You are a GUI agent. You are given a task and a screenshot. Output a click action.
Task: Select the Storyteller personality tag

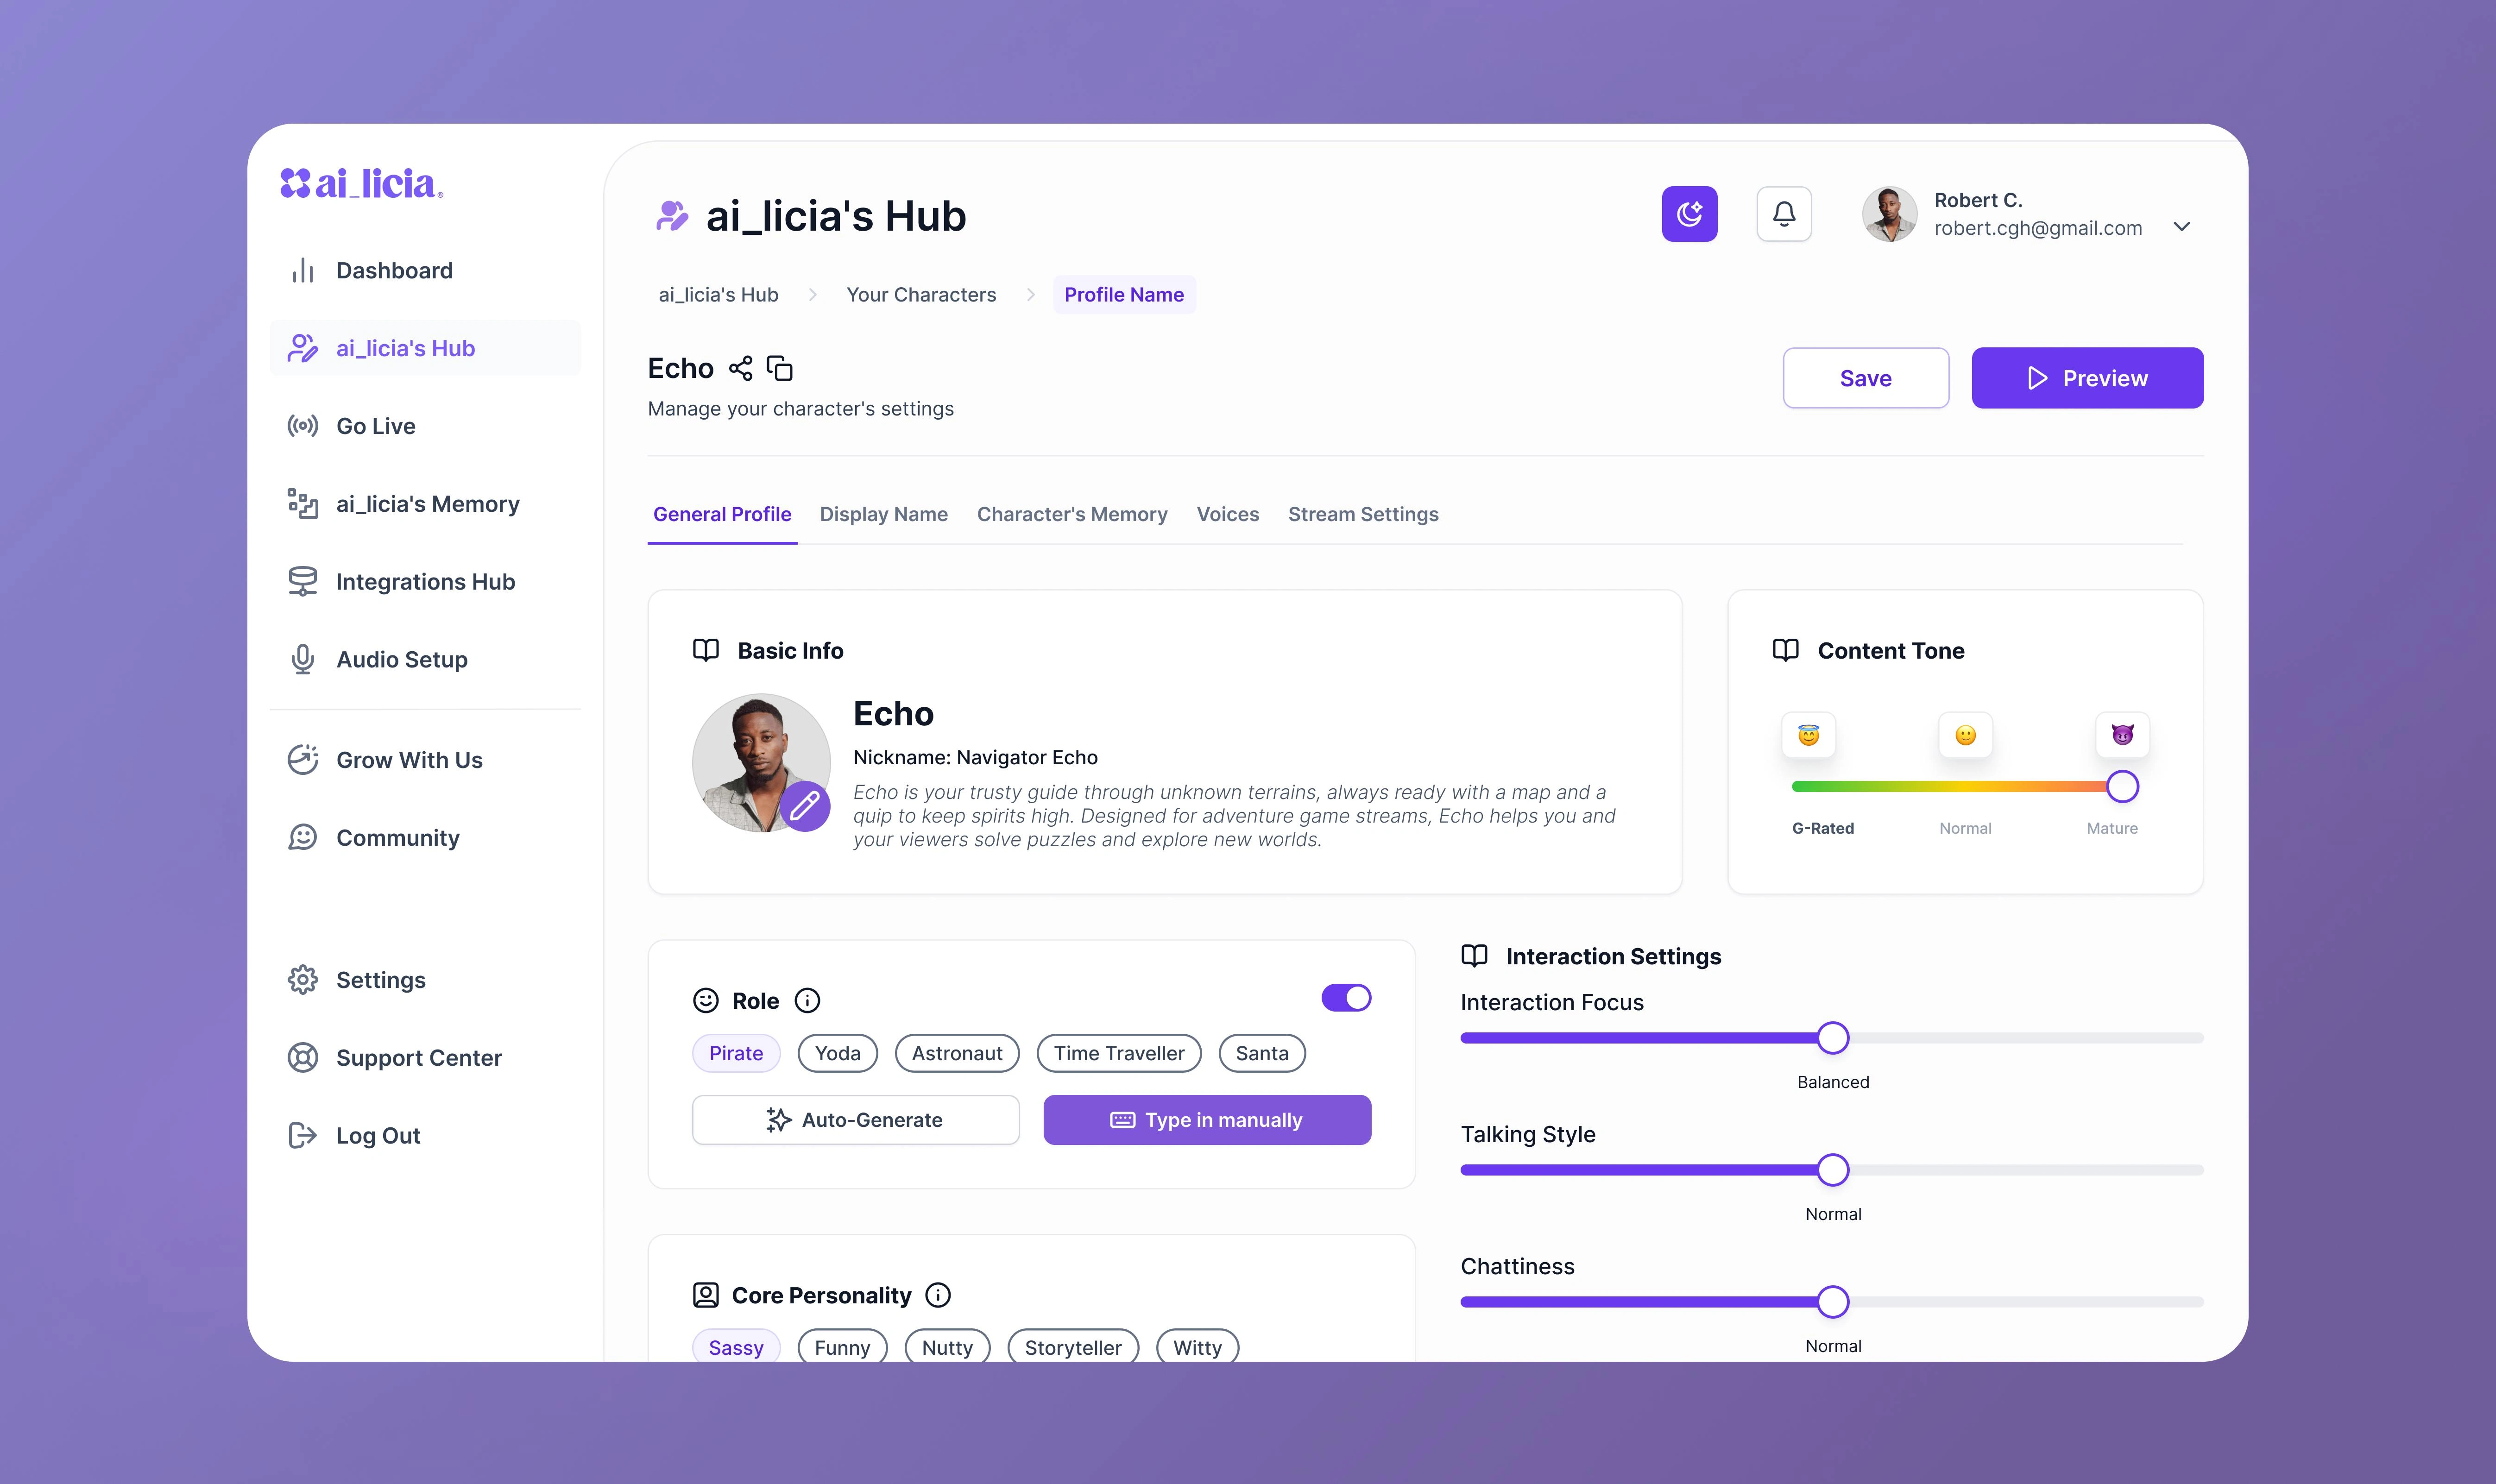click(x=1072, y=1346)
